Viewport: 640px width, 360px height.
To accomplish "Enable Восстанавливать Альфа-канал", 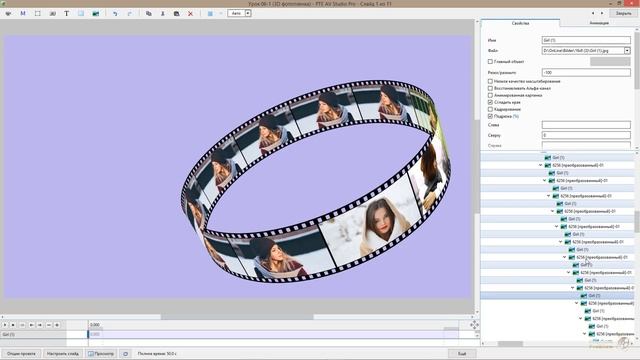I will pyautogui.click(x=490, y=88).
